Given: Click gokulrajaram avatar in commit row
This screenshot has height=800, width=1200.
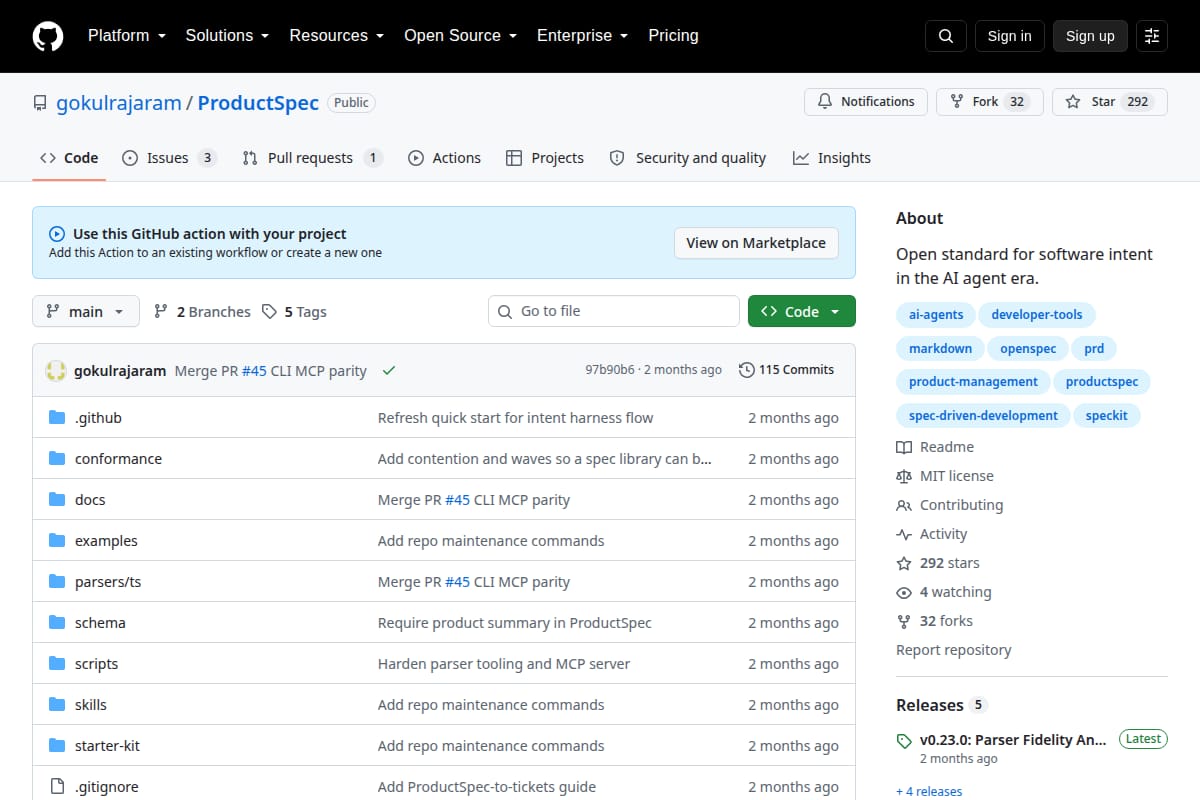Looking at the screenshot, I should pyautogui.click(x=56, y=370).
